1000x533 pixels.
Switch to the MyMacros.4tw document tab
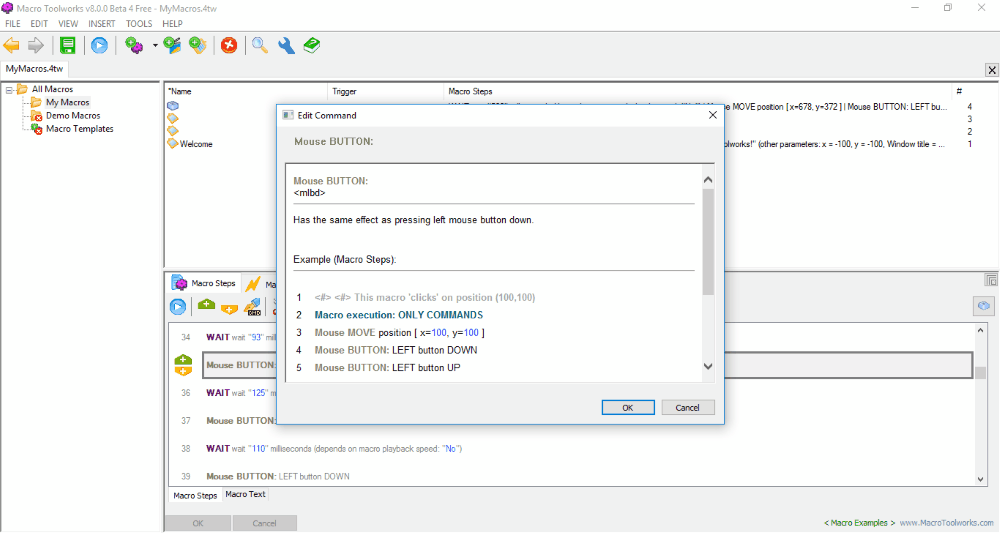click(x=34, y=69)
